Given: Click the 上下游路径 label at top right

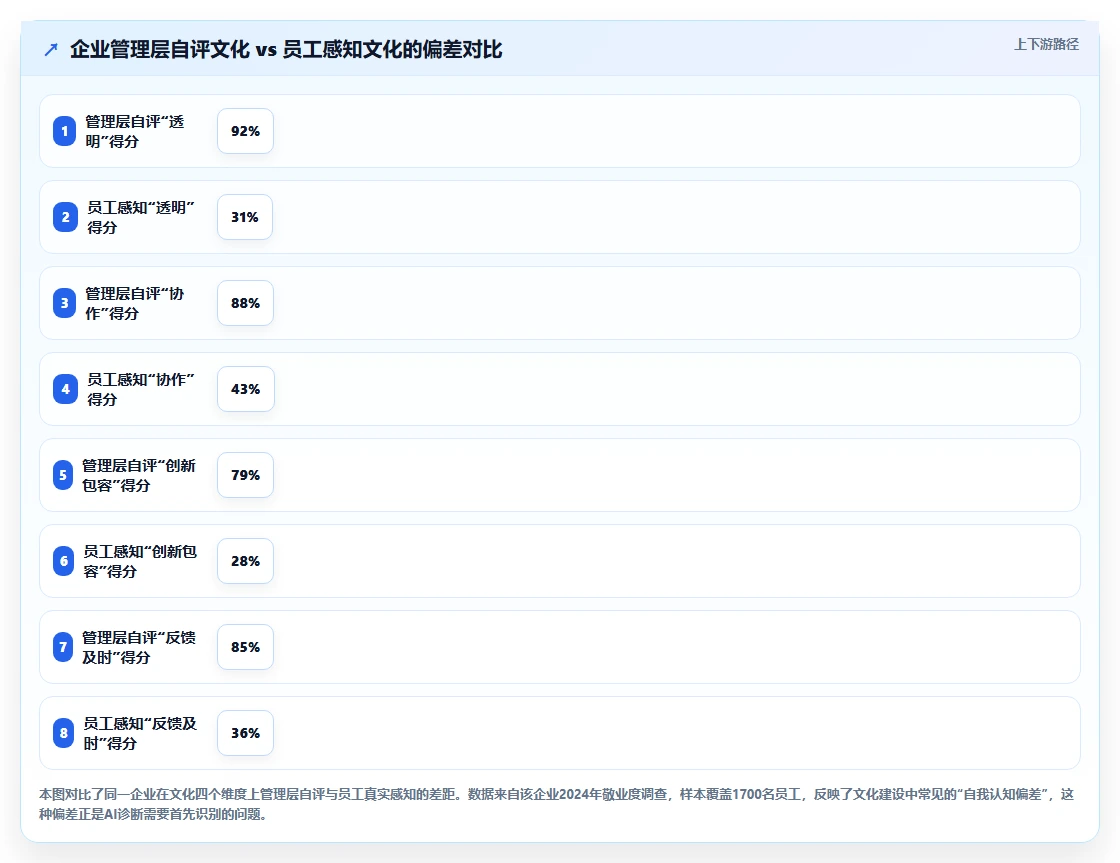Looking at the screenshot, I should 1046,44.
